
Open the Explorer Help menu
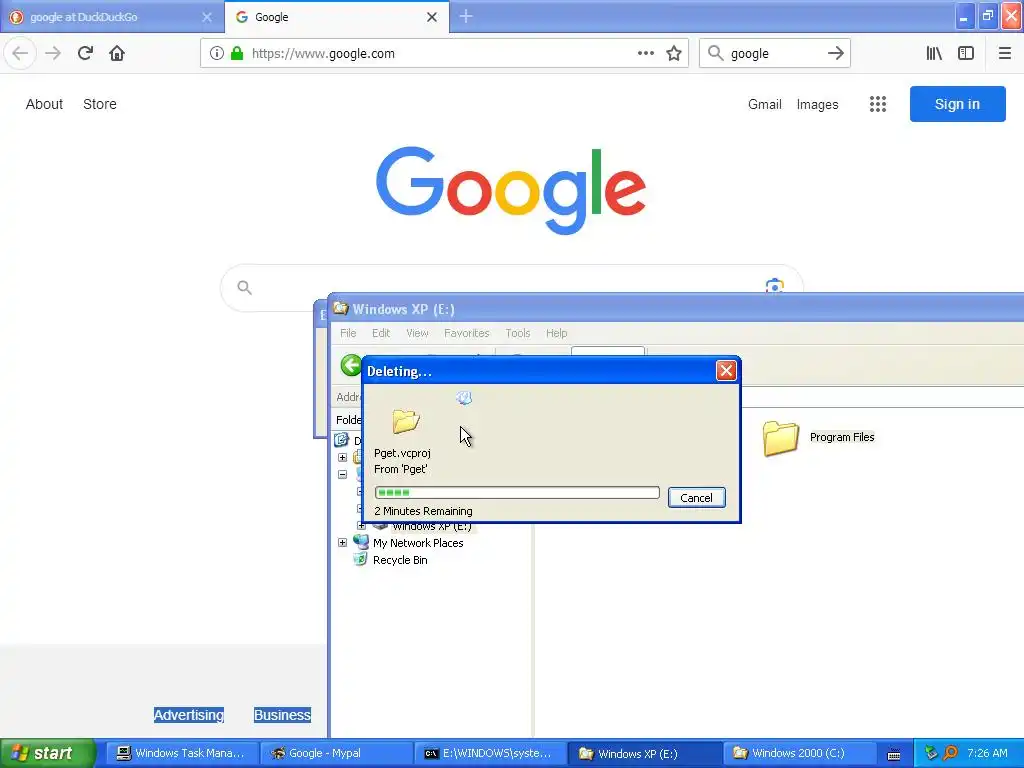556,333
